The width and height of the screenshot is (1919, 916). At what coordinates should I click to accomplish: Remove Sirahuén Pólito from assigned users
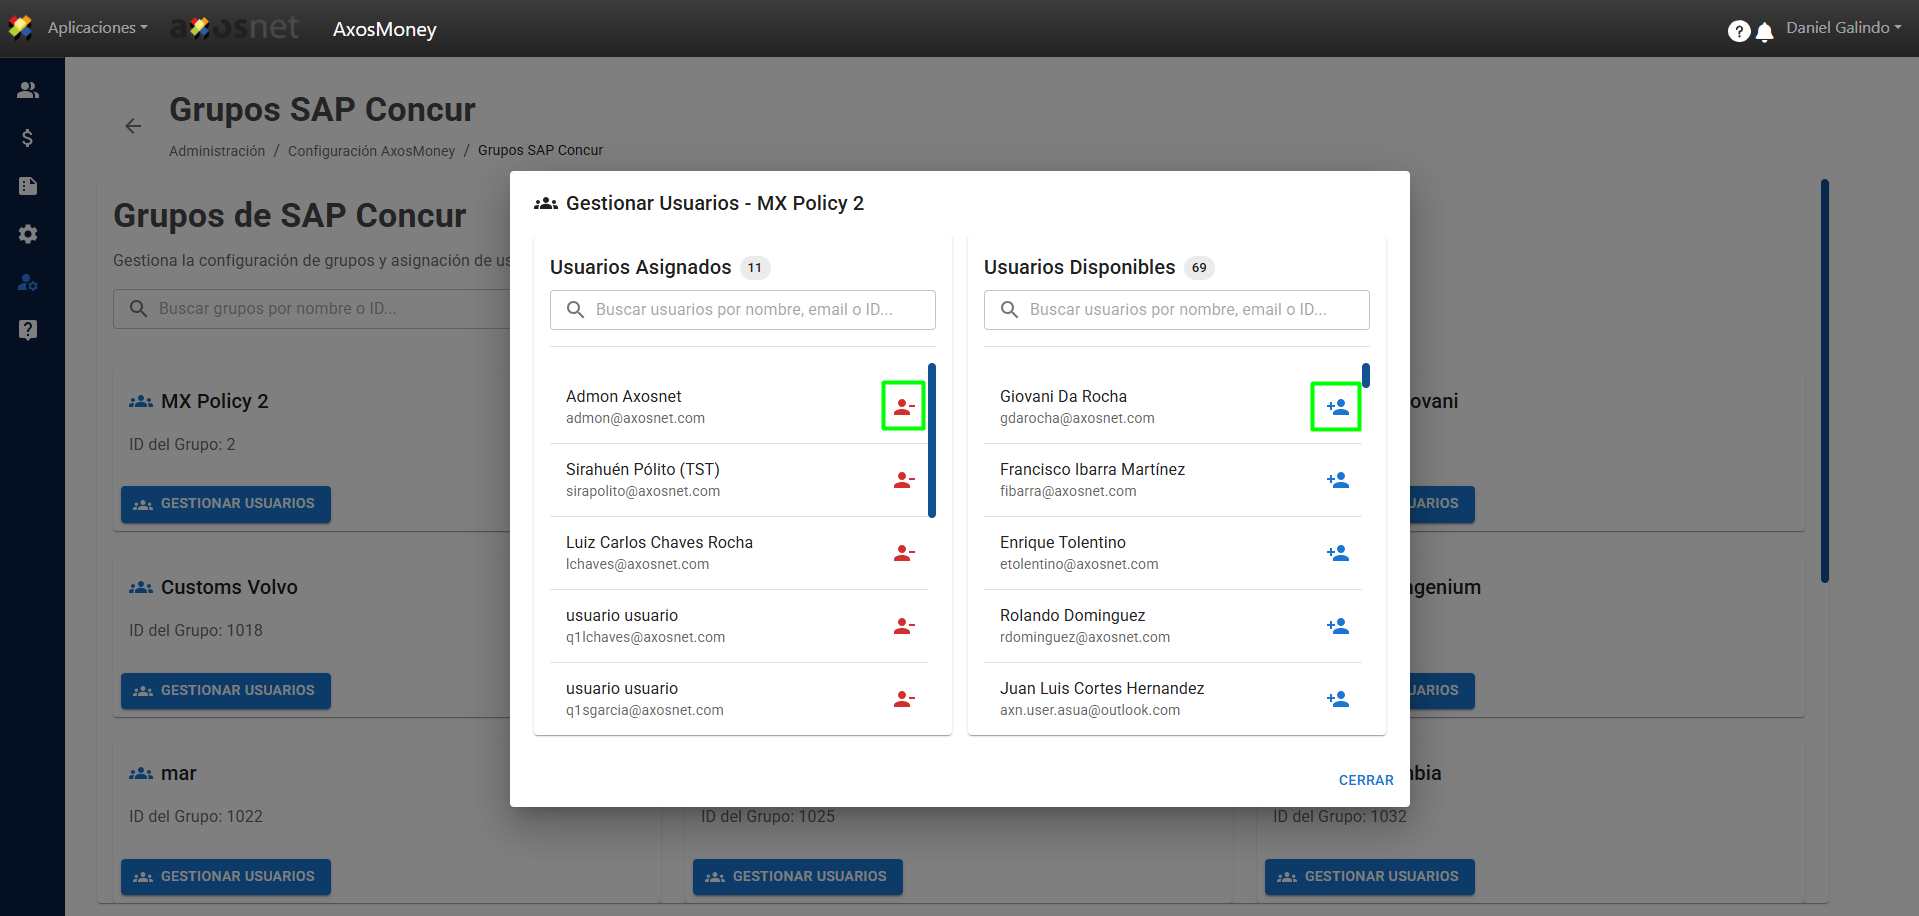coord(903,480)
